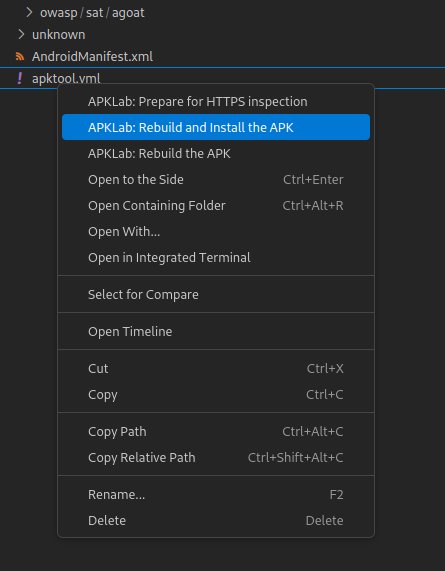Click the AndroidManifest.xml orange file icon
445x571 pixels.
(x=20, y=56)
